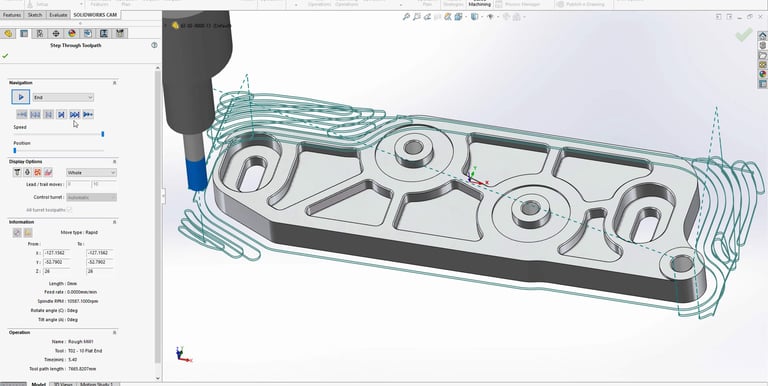The width and height of the screenshot is (768, 386).
Task: Play the toolpath simulation
Action: coord(21,97)
